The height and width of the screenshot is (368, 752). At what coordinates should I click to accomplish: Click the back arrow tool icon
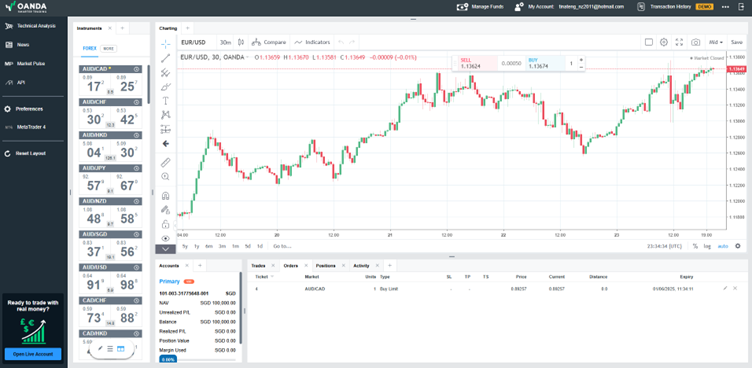tap(165, 143)
